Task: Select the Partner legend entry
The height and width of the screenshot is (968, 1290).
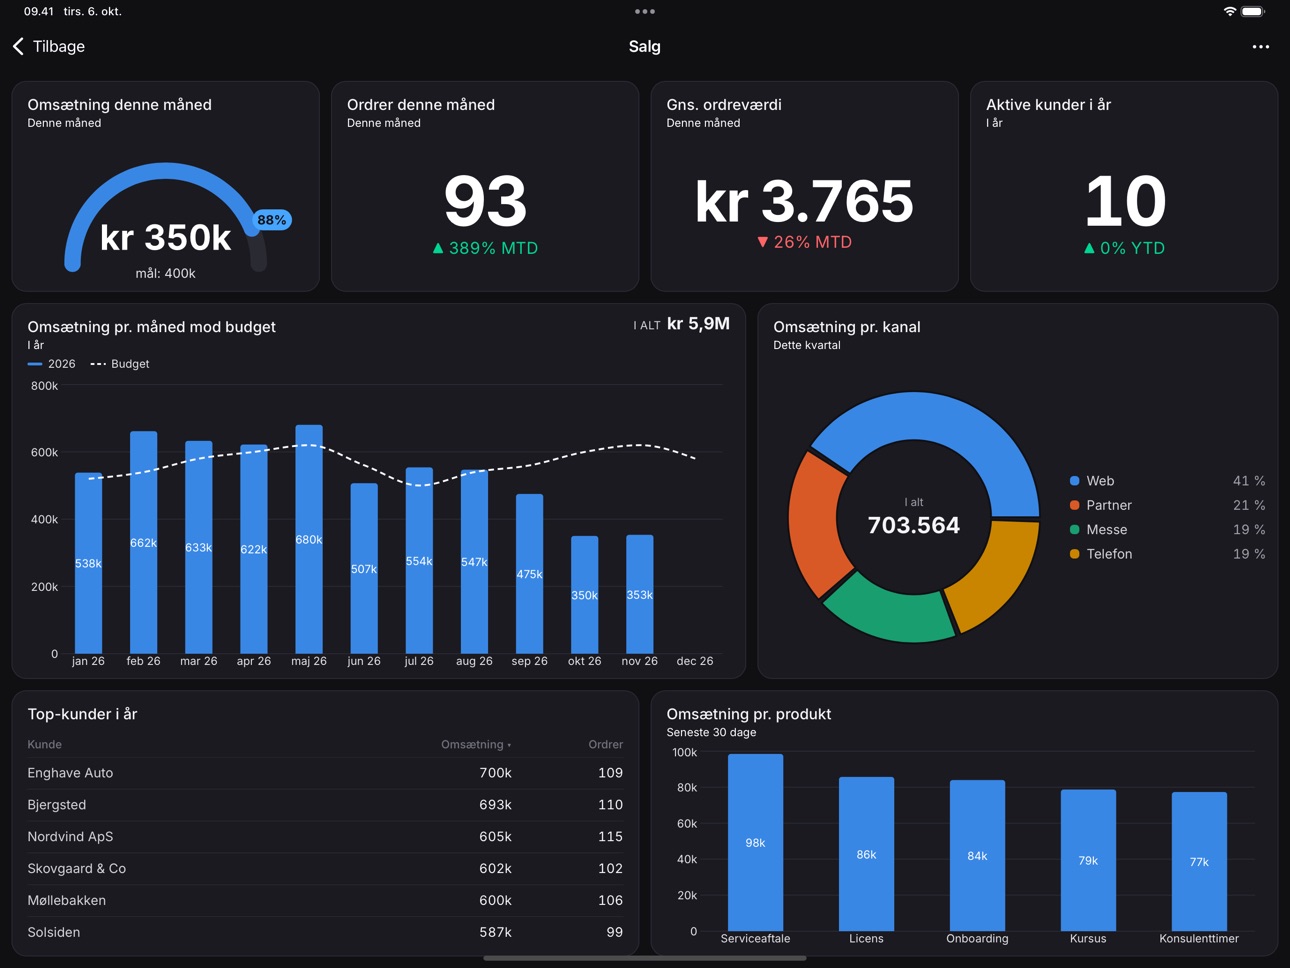Action: tap(1167, 505)
